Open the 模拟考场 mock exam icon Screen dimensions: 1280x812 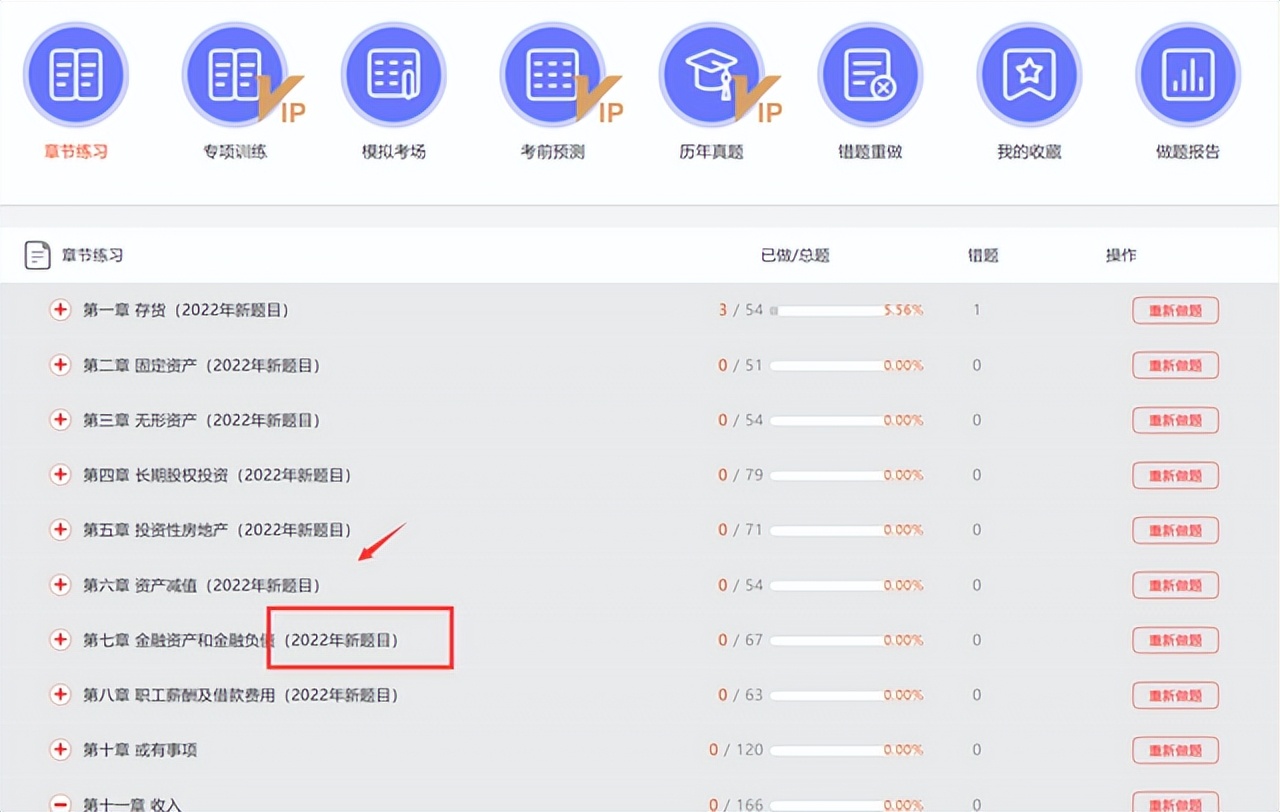point(393,73)
